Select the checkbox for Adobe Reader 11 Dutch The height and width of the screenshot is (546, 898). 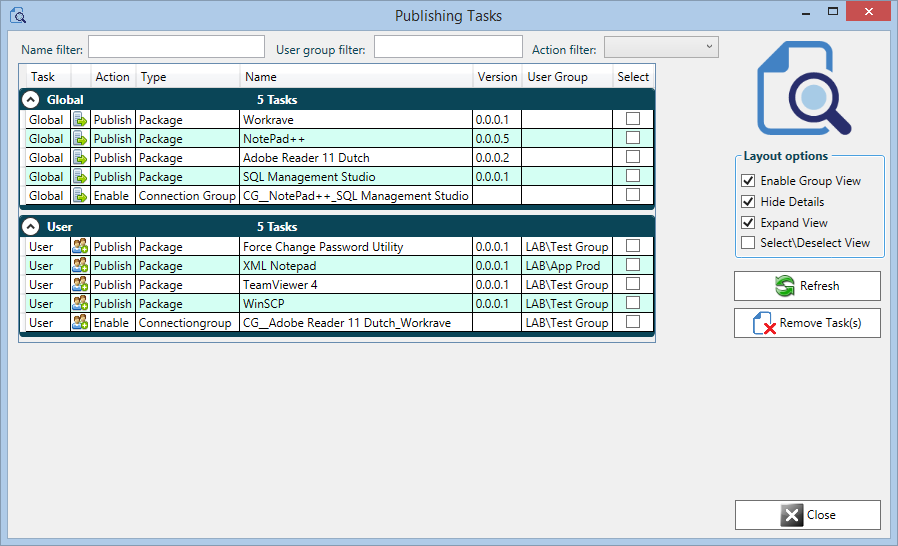pos(633,158)
